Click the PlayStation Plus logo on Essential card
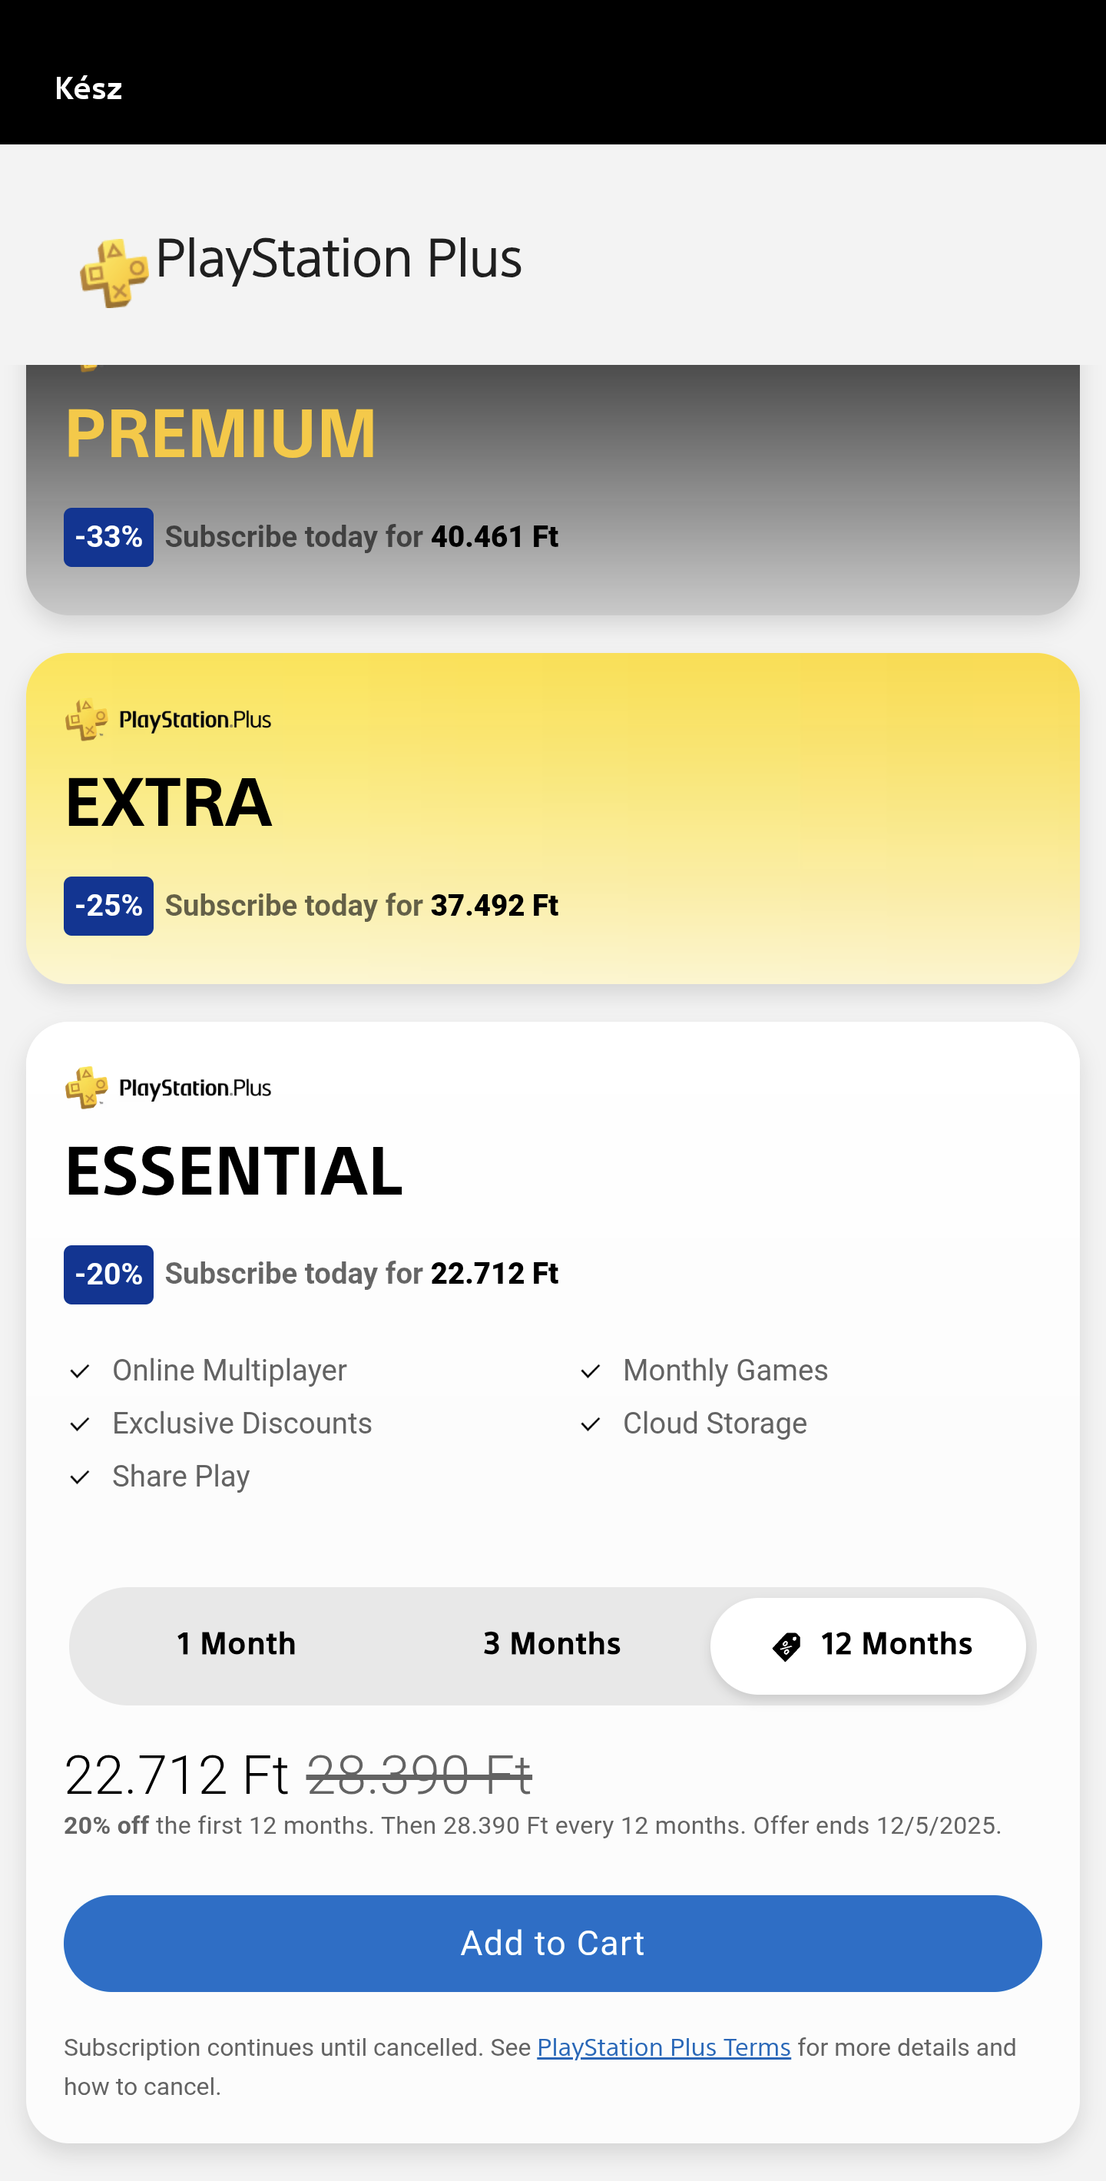Viewport: 1106px width, 2181px height. pyautogui.click(x=168, y=1088)
